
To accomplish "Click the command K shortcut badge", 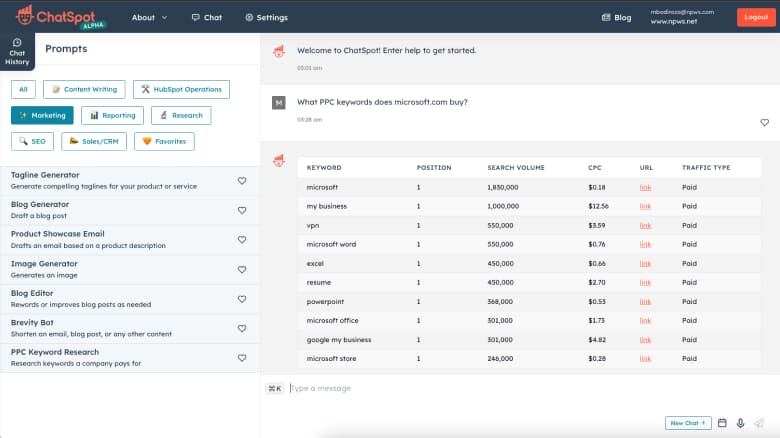I will click(x=275, y=388).
